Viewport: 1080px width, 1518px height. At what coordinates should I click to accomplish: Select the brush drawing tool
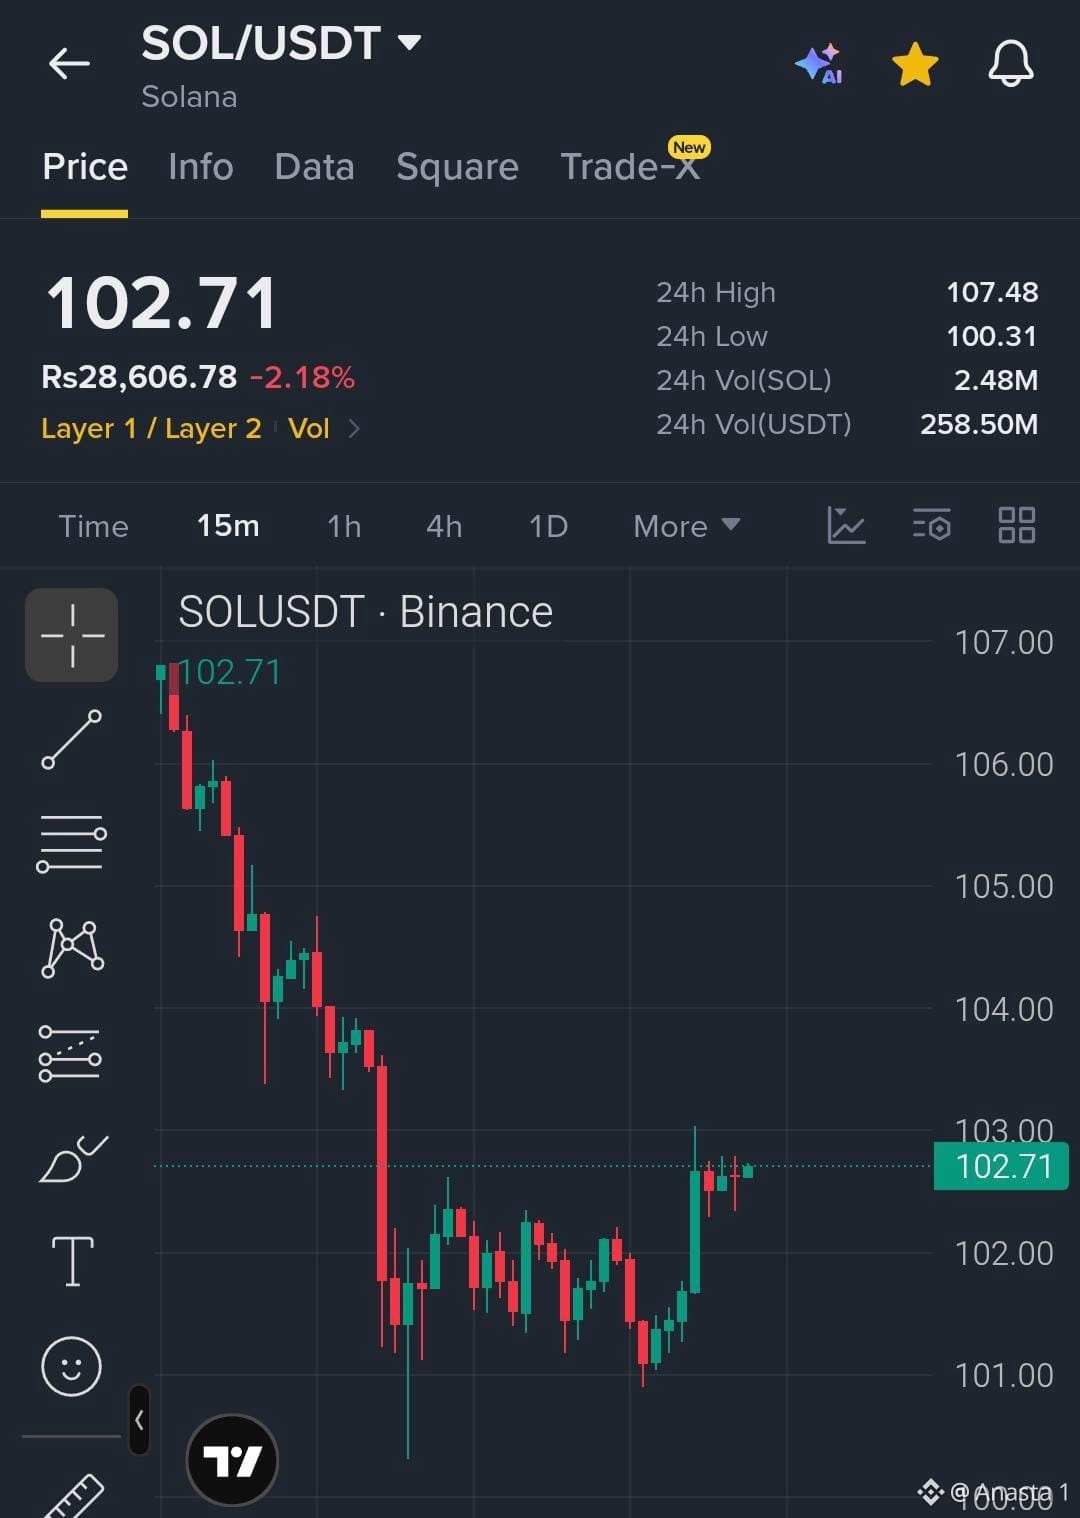tap(72, 1158)
